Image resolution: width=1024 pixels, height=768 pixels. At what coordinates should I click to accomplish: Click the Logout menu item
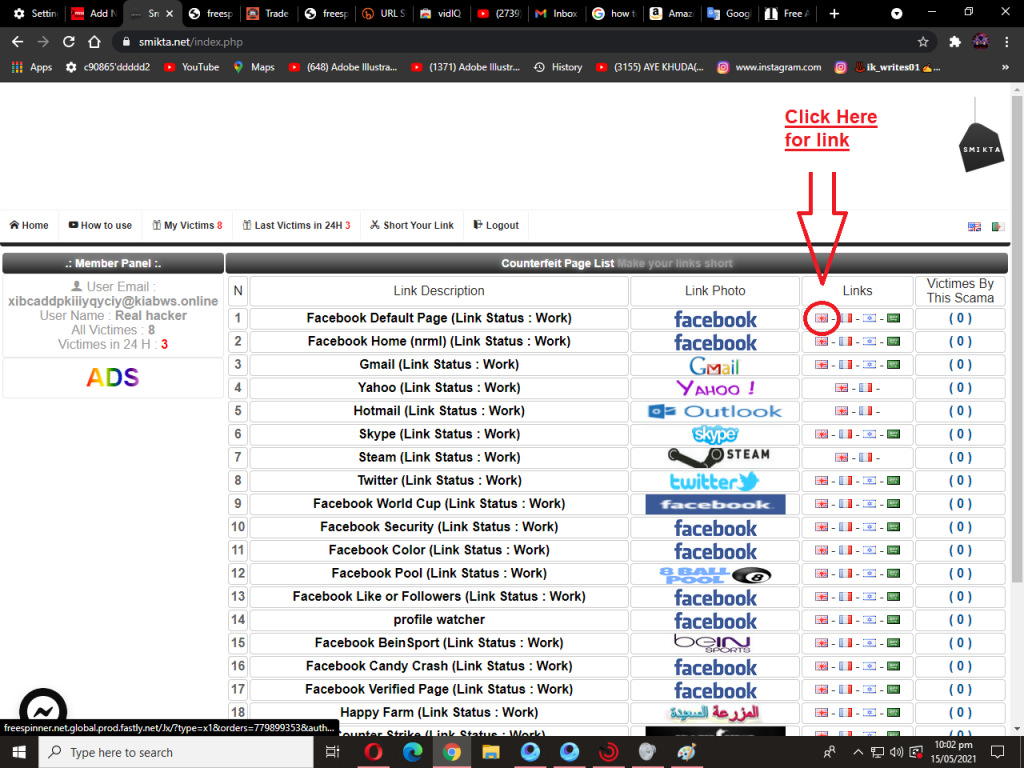[x=496, y=225]
